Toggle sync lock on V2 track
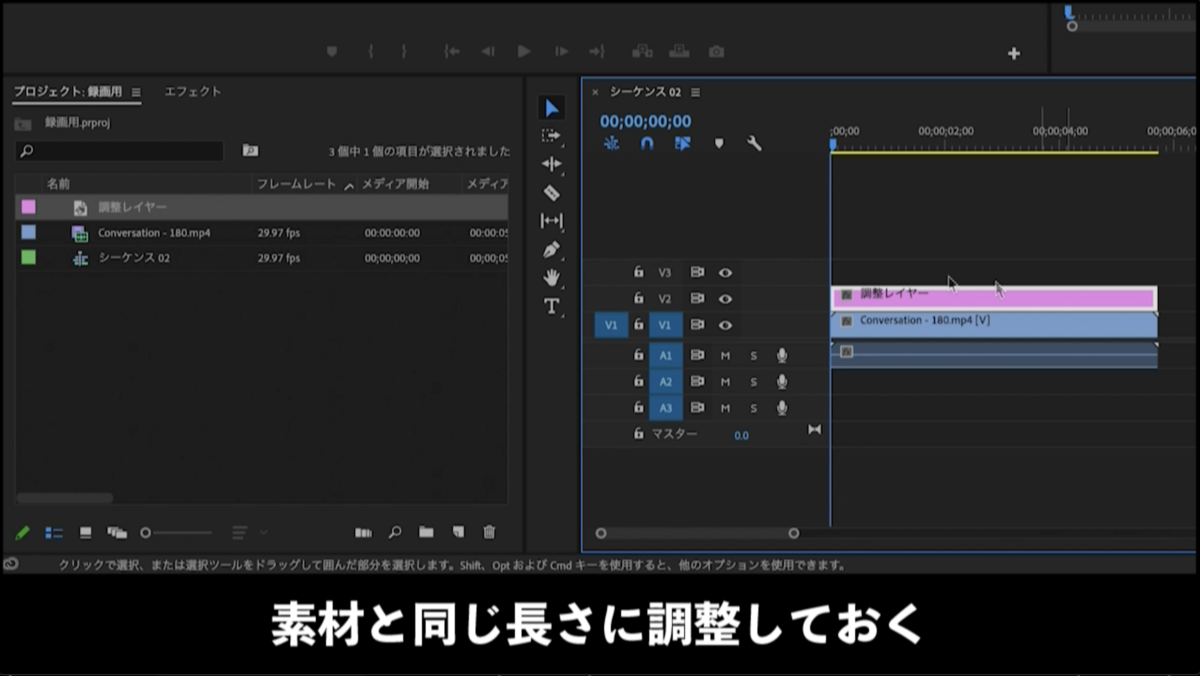Screen dimensions: 1200x676 (697, 298)
